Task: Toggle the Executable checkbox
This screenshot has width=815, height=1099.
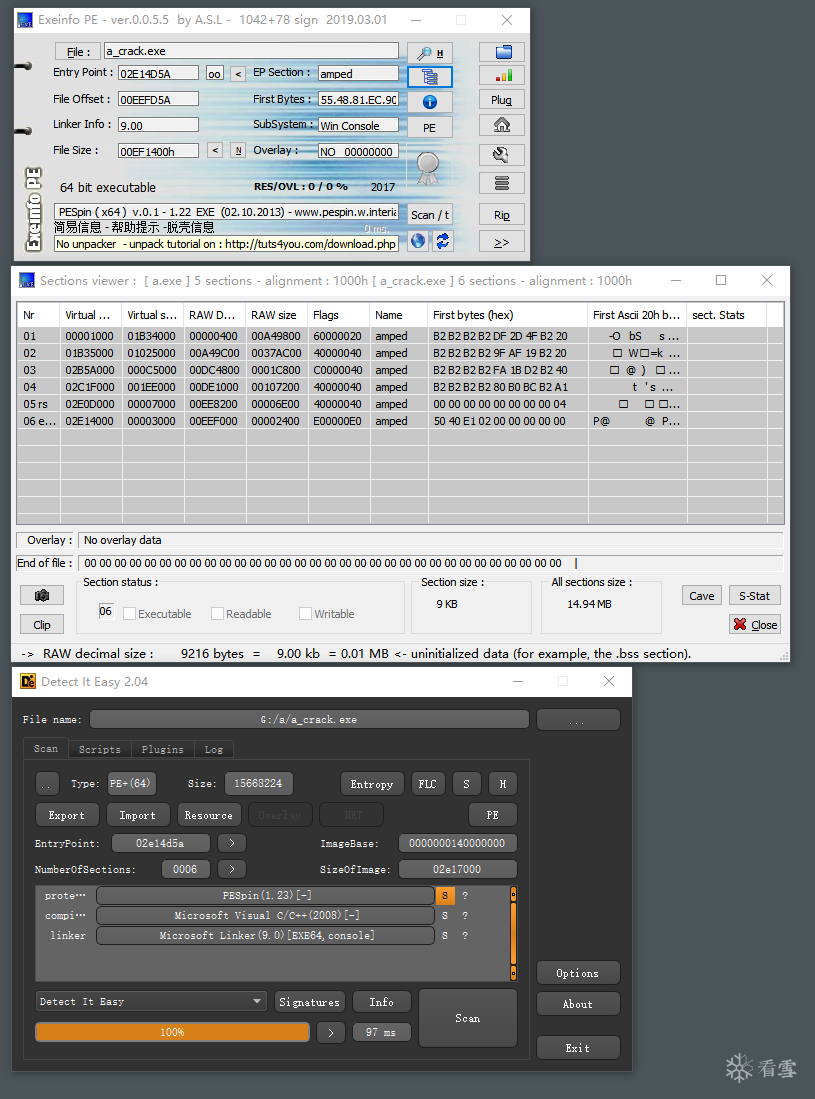Action: [x=130, y=613]
